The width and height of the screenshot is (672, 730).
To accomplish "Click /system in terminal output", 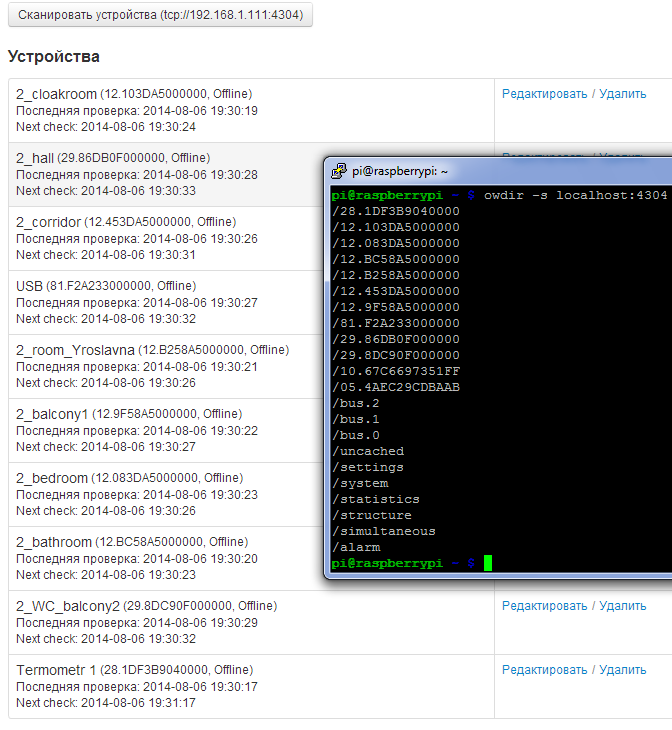I will click(x=360, y=483).
